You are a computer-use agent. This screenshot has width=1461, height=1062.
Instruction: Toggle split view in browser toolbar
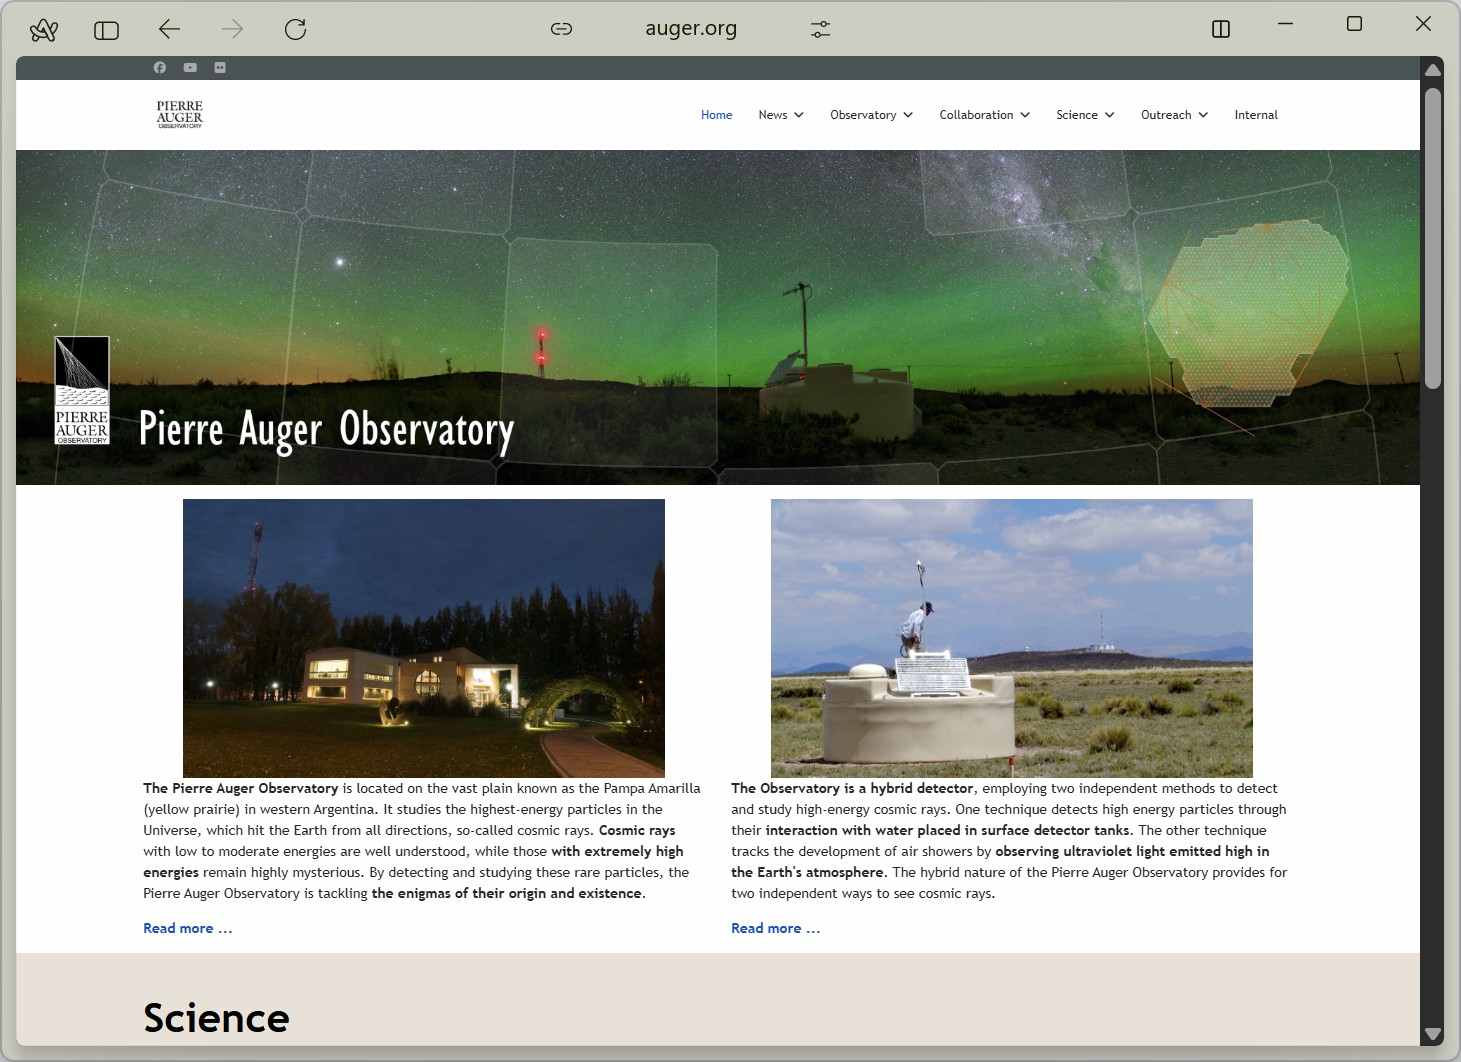click(x=1220, y=29)
